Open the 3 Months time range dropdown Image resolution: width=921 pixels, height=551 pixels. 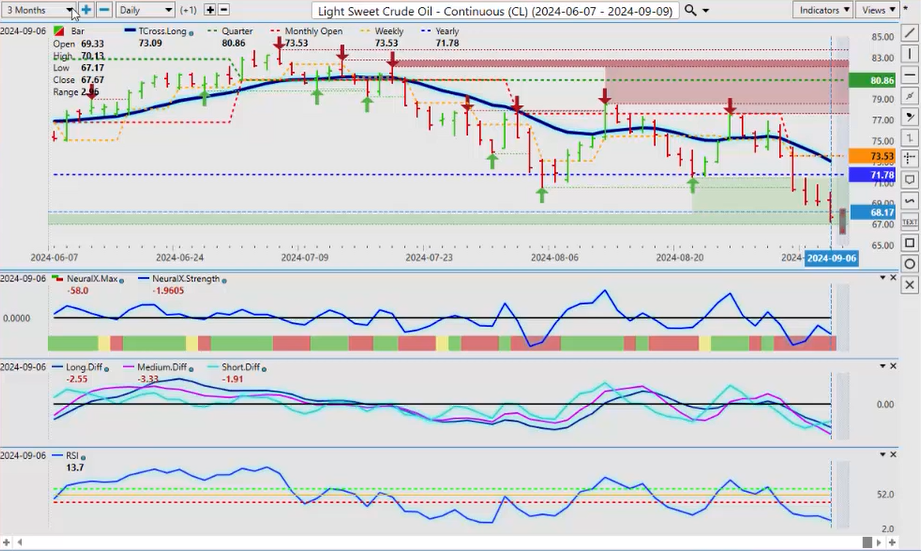[40, 10]
